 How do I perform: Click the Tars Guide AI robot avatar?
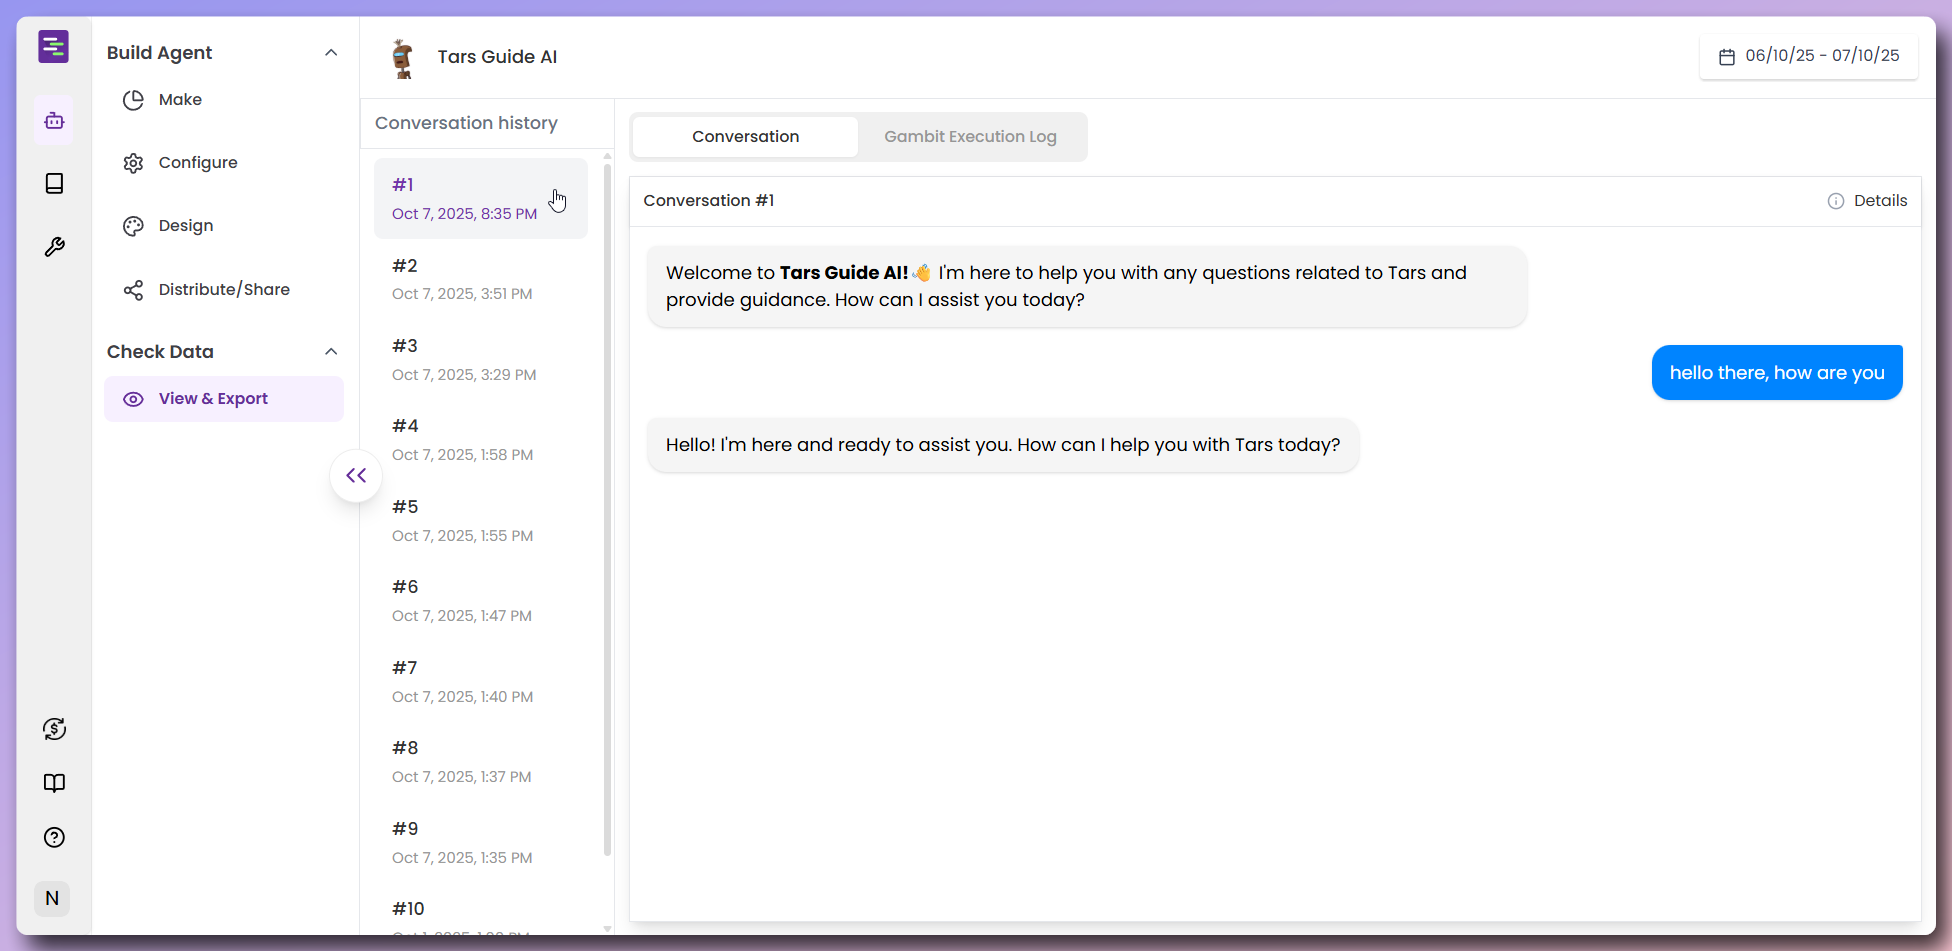(402, 58)
